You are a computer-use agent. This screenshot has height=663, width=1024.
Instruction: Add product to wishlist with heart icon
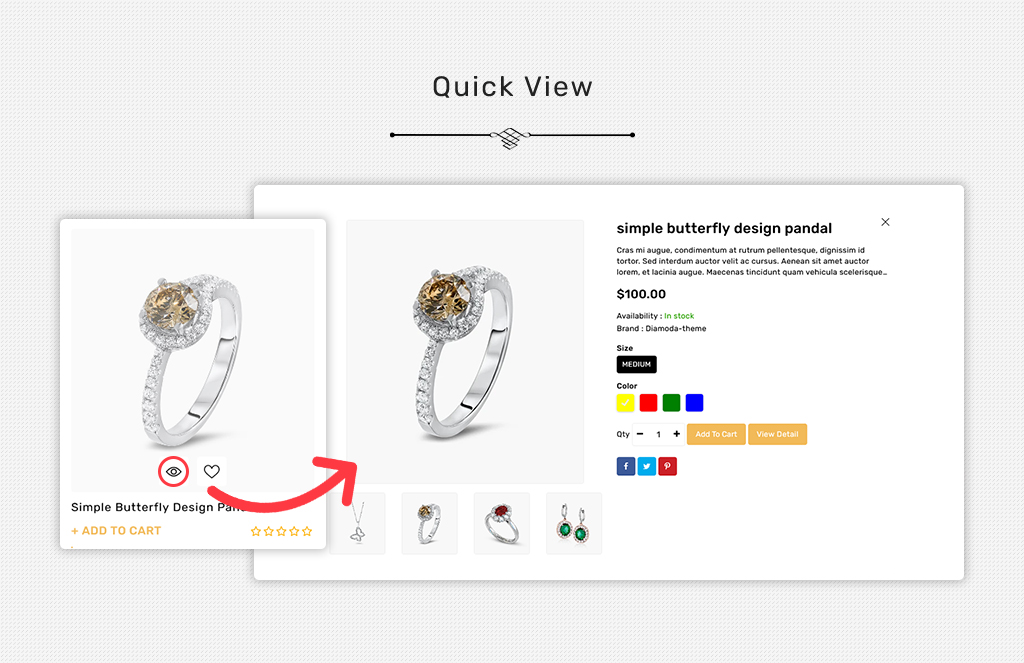point(212,472)
